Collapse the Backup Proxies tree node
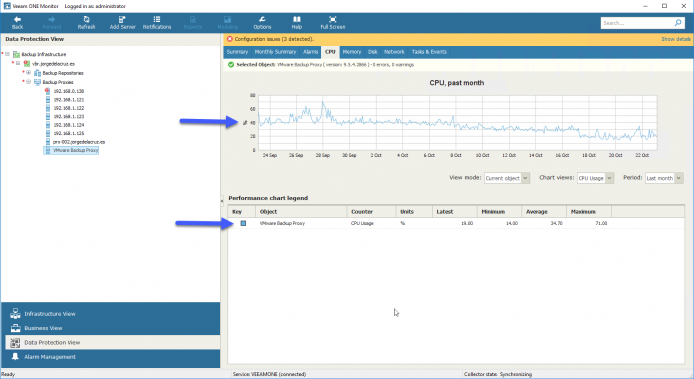Viewport: 694px width, 379px height. click(x=28, y=82)
